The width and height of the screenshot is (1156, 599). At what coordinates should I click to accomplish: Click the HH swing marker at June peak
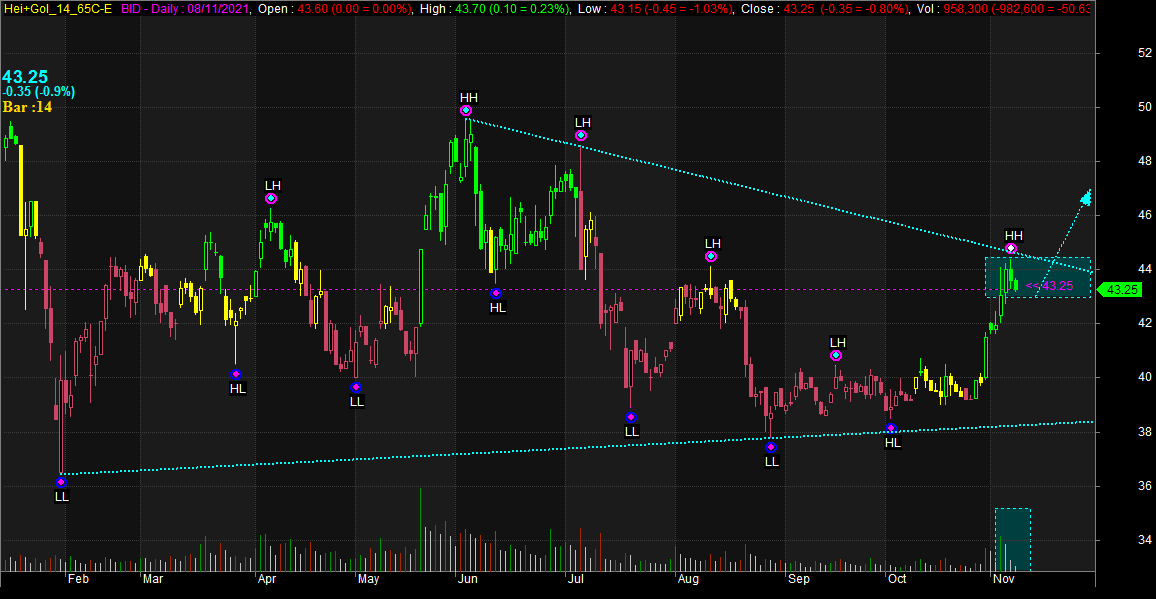pos(466,110)
